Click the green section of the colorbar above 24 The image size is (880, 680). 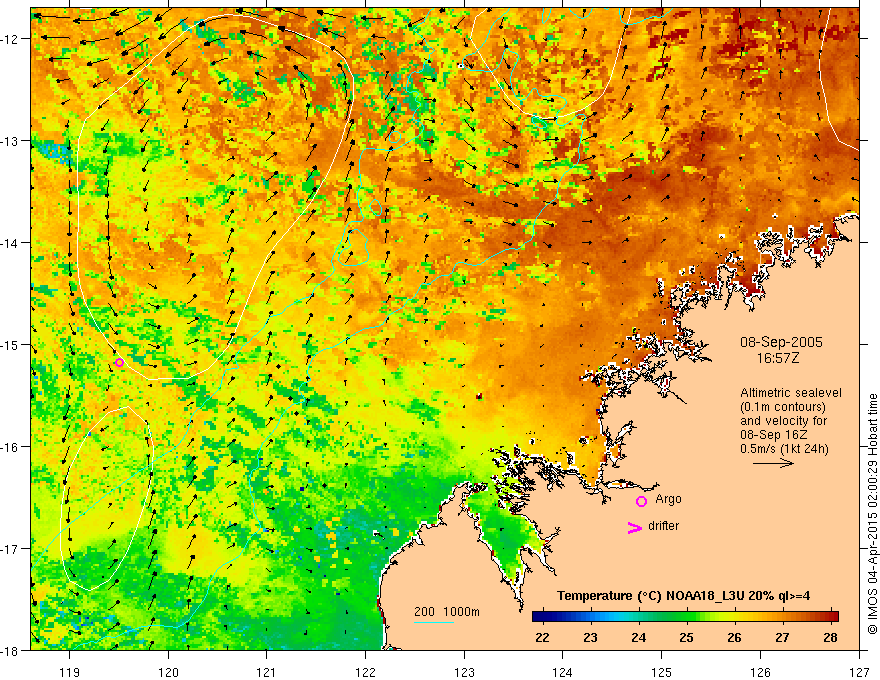coord(639,616)
